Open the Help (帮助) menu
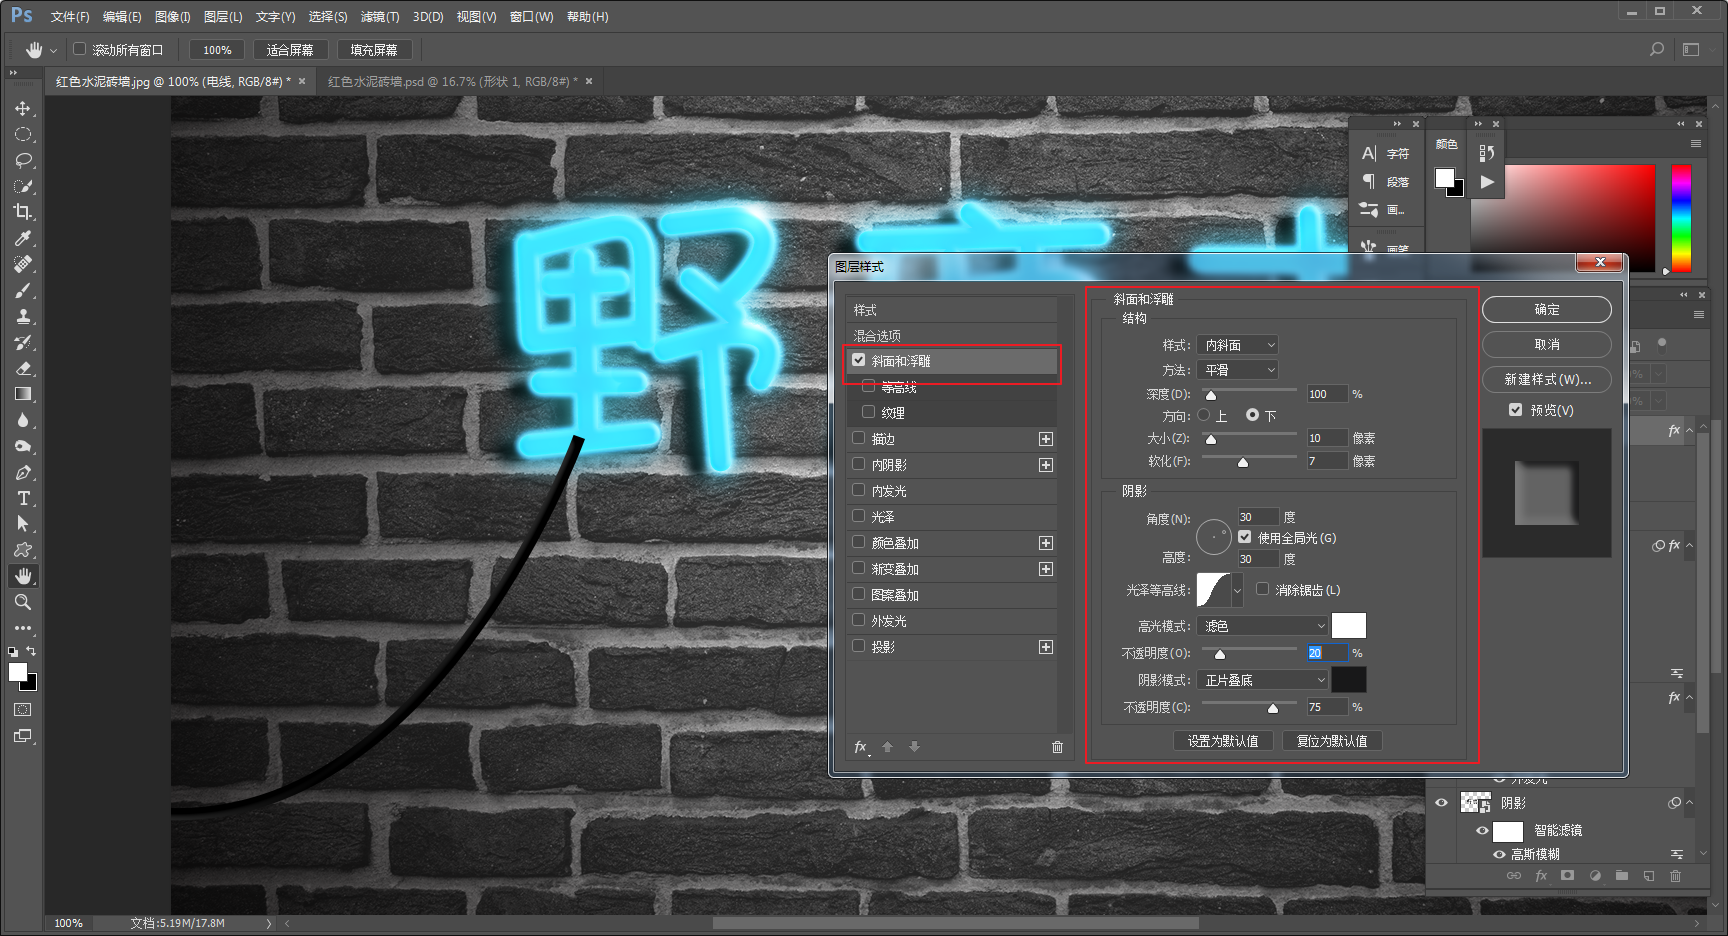 [588, 17]
